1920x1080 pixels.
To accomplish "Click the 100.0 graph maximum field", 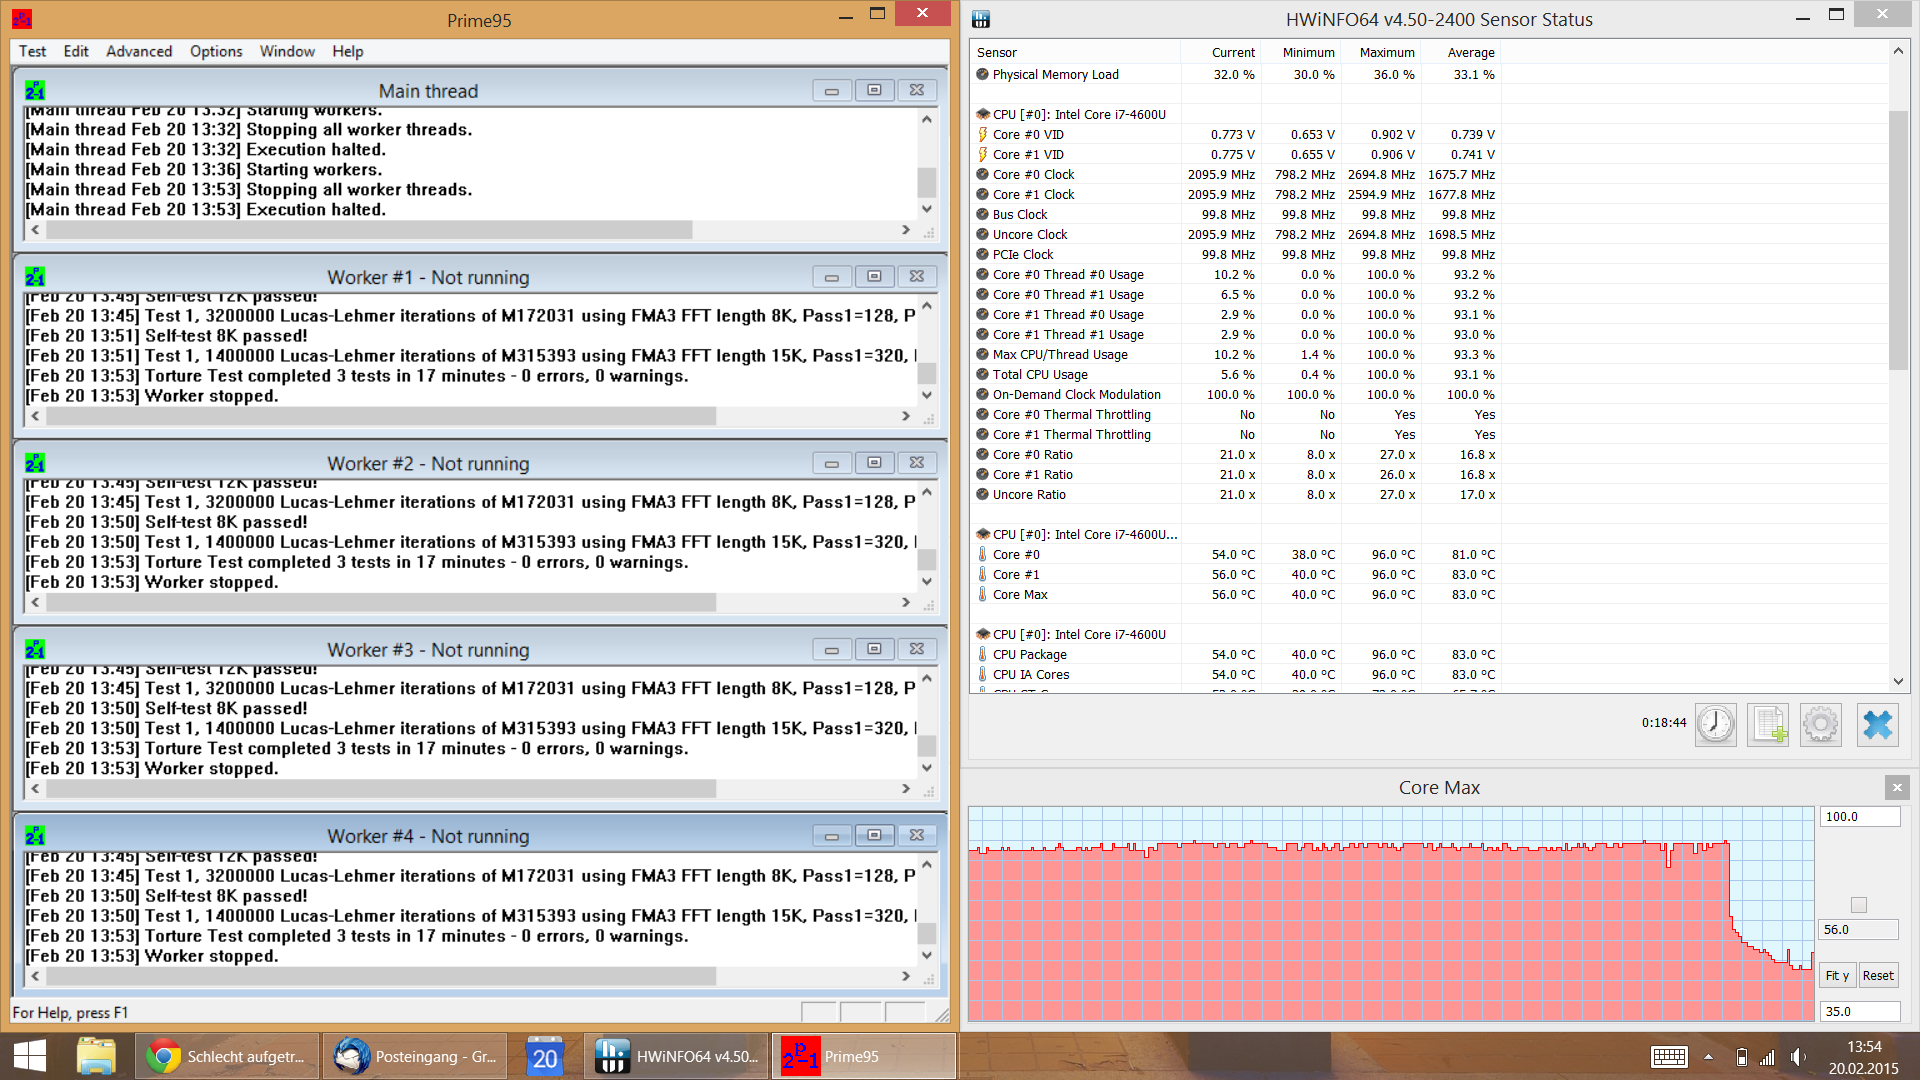I will (x=1859, y=817).
